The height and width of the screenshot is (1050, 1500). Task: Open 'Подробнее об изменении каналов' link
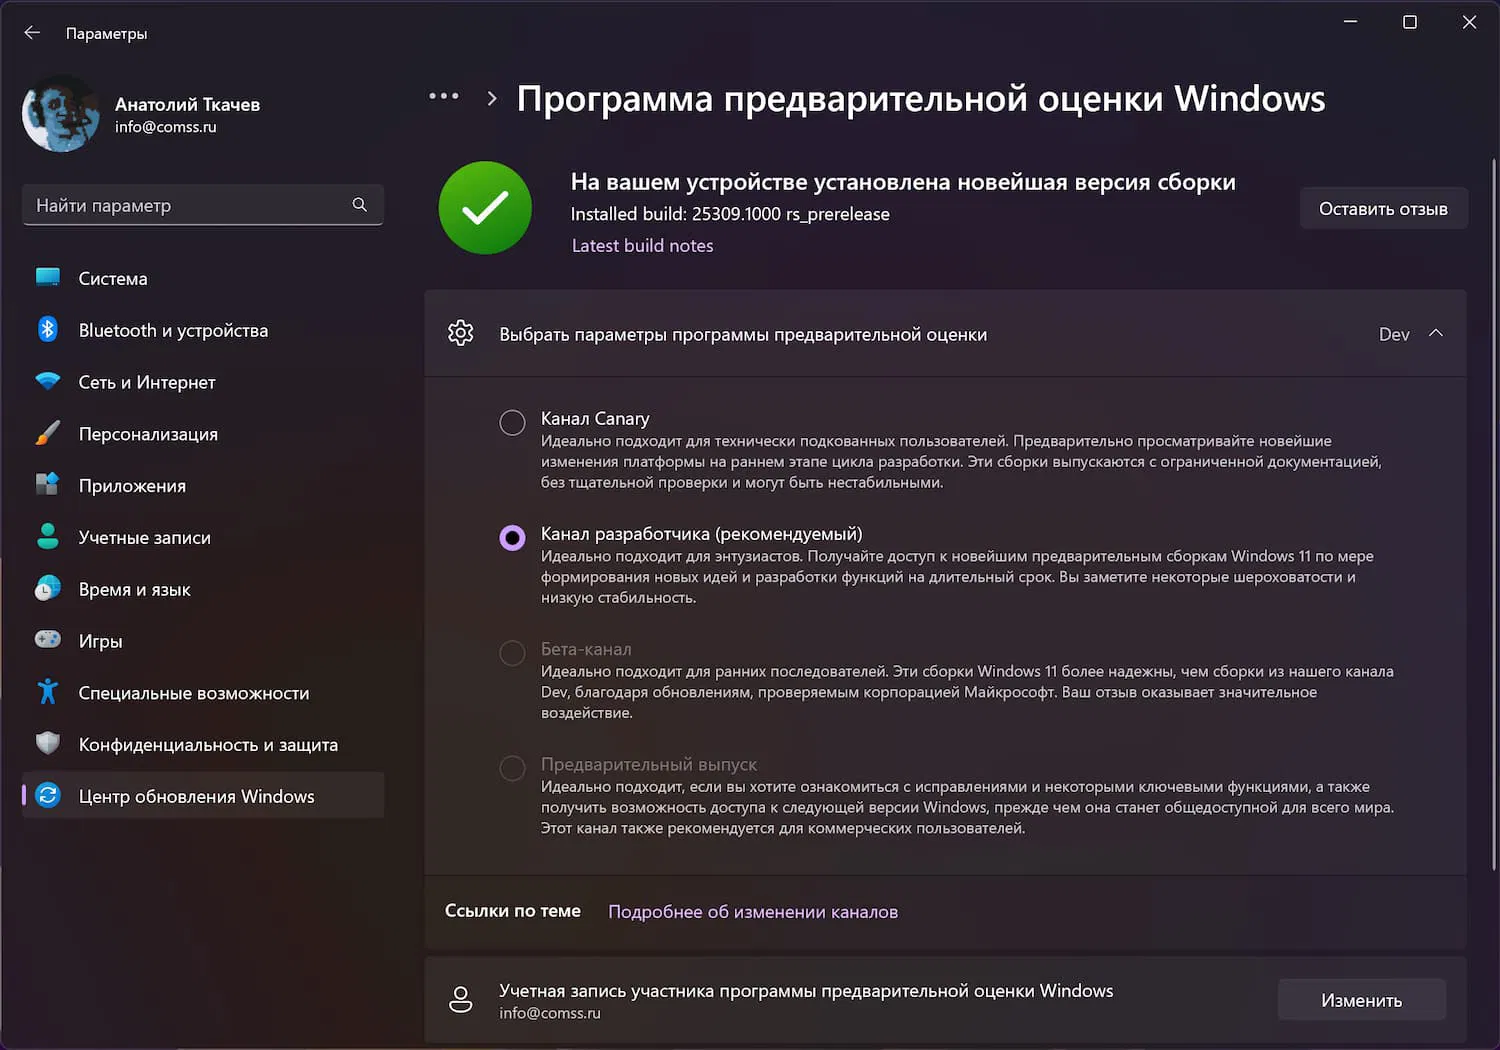click(753, 912)
